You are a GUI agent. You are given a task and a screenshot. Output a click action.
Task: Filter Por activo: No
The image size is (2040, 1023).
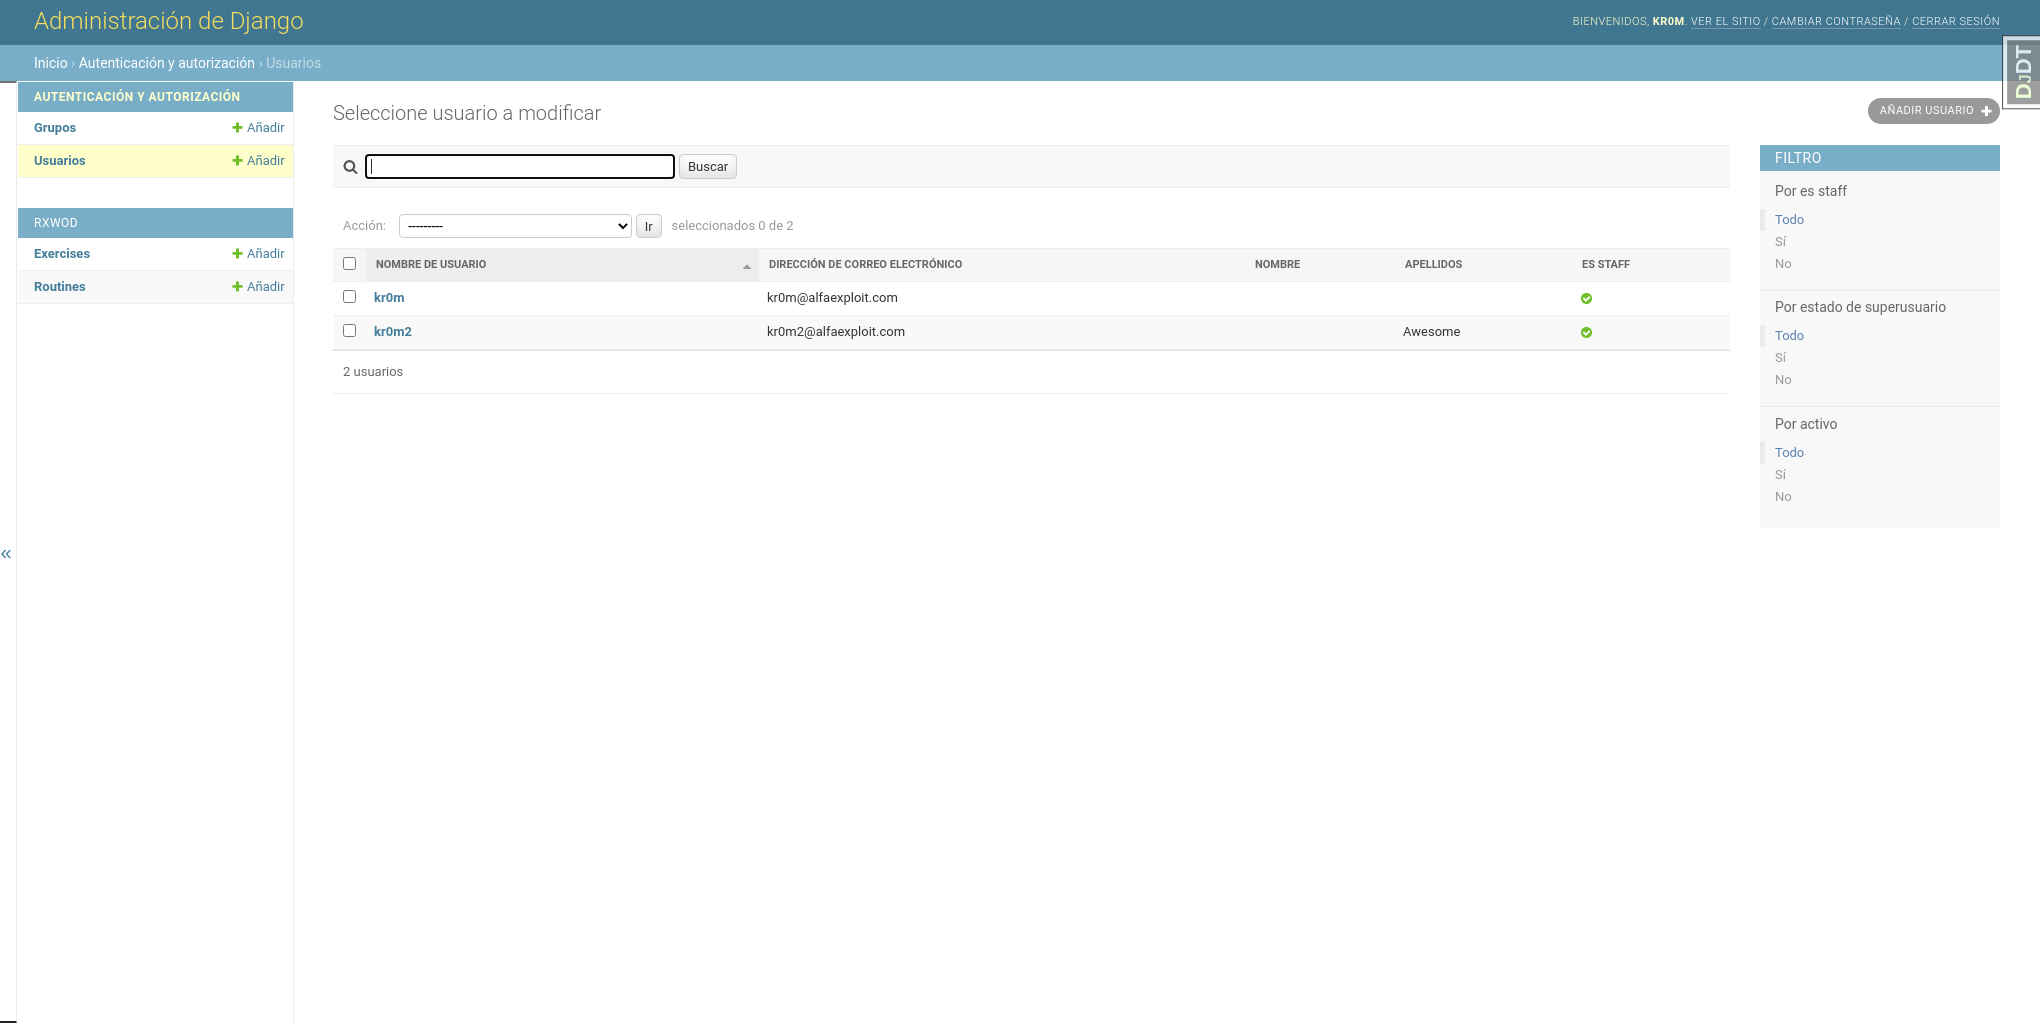[1783, 497]
